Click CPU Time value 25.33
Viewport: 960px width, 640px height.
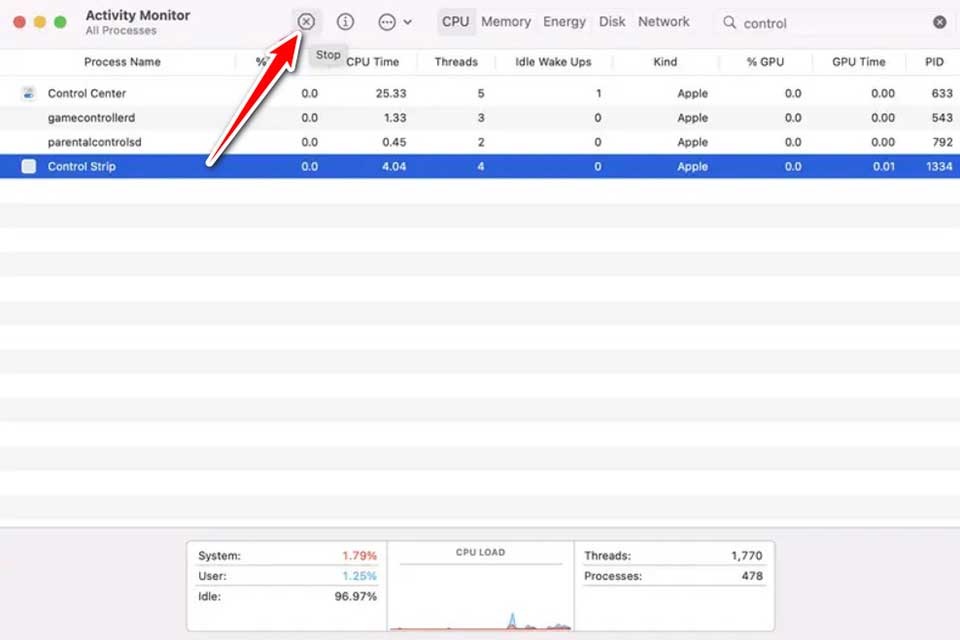(391, 93)
